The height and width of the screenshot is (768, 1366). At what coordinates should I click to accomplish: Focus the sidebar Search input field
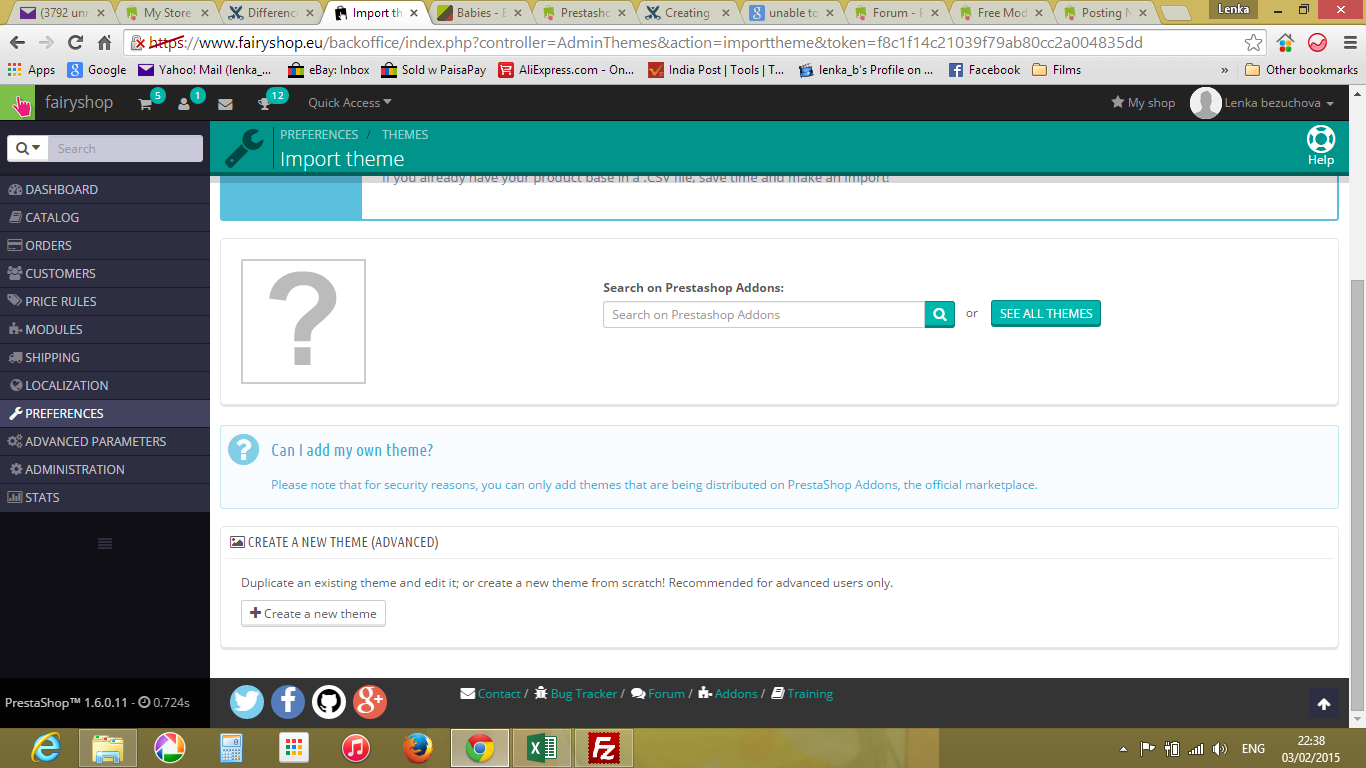(x=126, y=148)
